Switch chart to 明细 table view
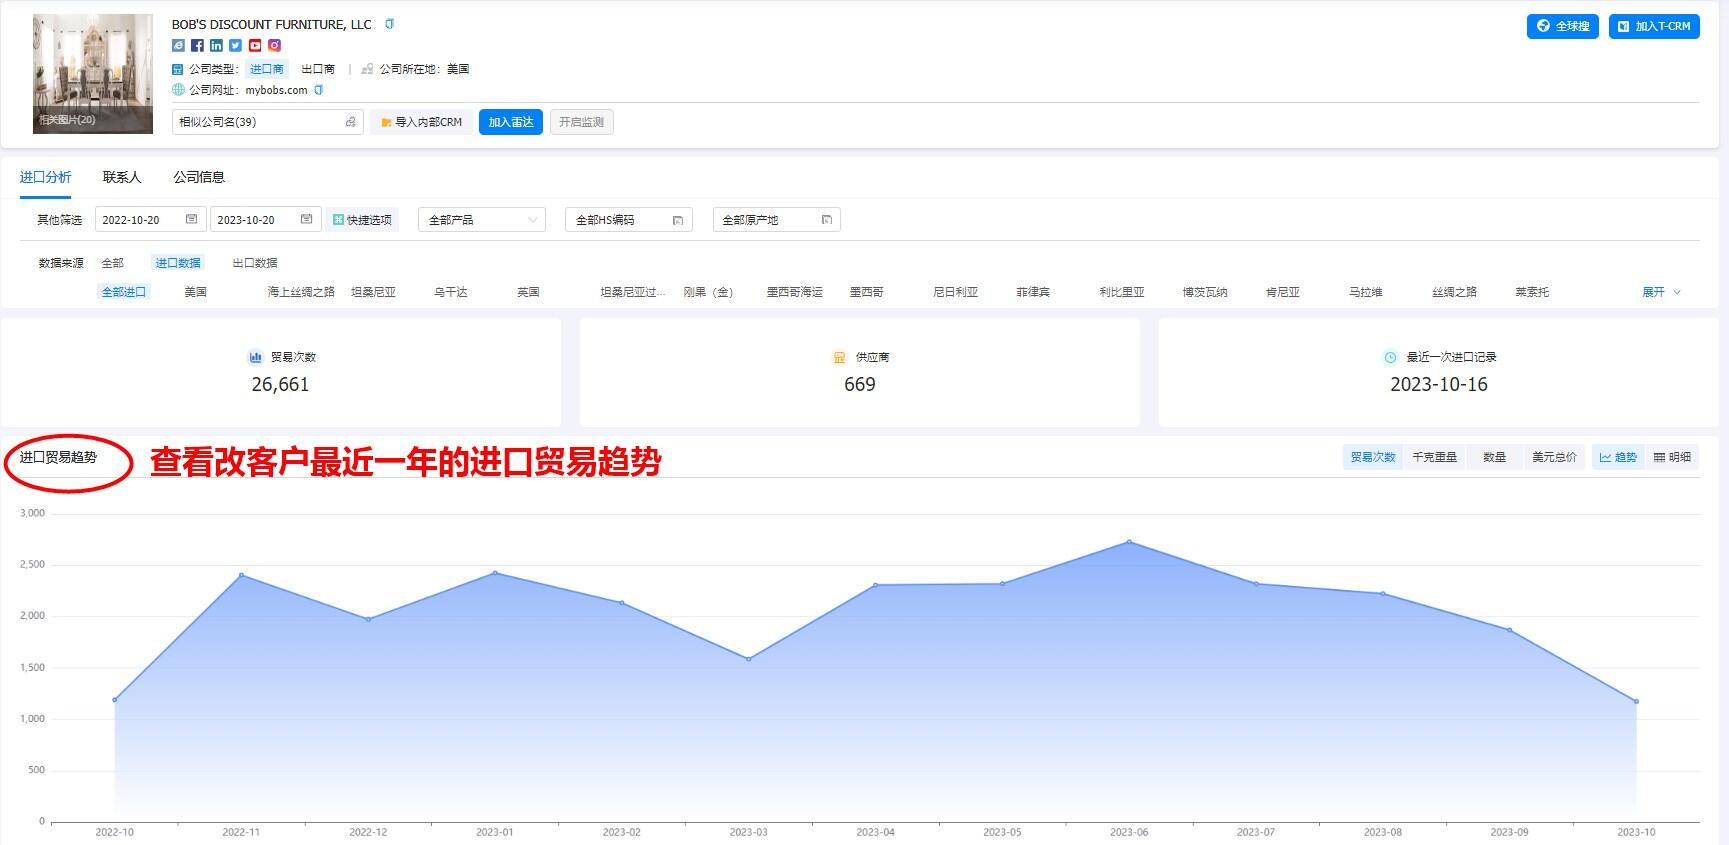 tap(1672, 457)
